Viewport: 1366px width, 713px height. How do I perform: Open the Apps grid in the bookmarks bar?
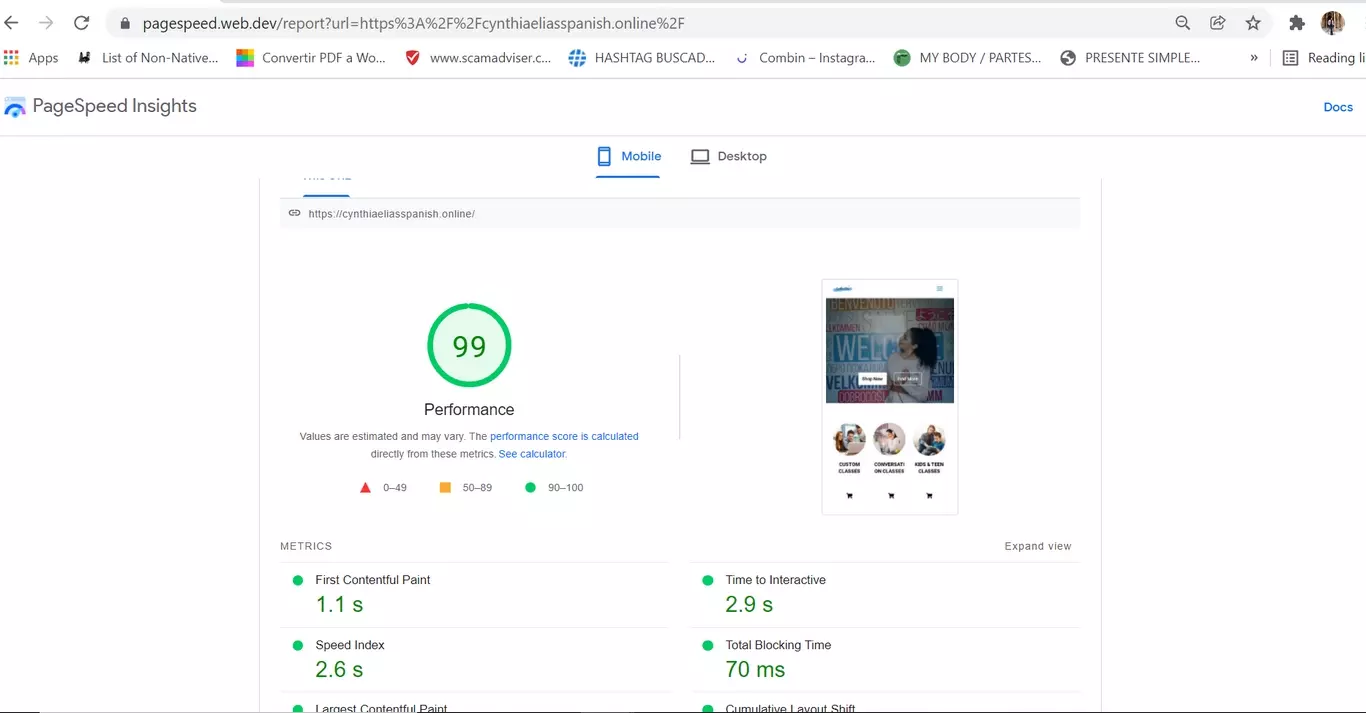[x=31, y=58]
